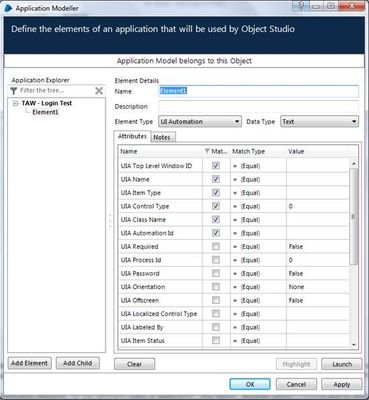Viewport: 369px width, 400px height.
Task: Check Match for UIA Required
Action: [216, 246]
